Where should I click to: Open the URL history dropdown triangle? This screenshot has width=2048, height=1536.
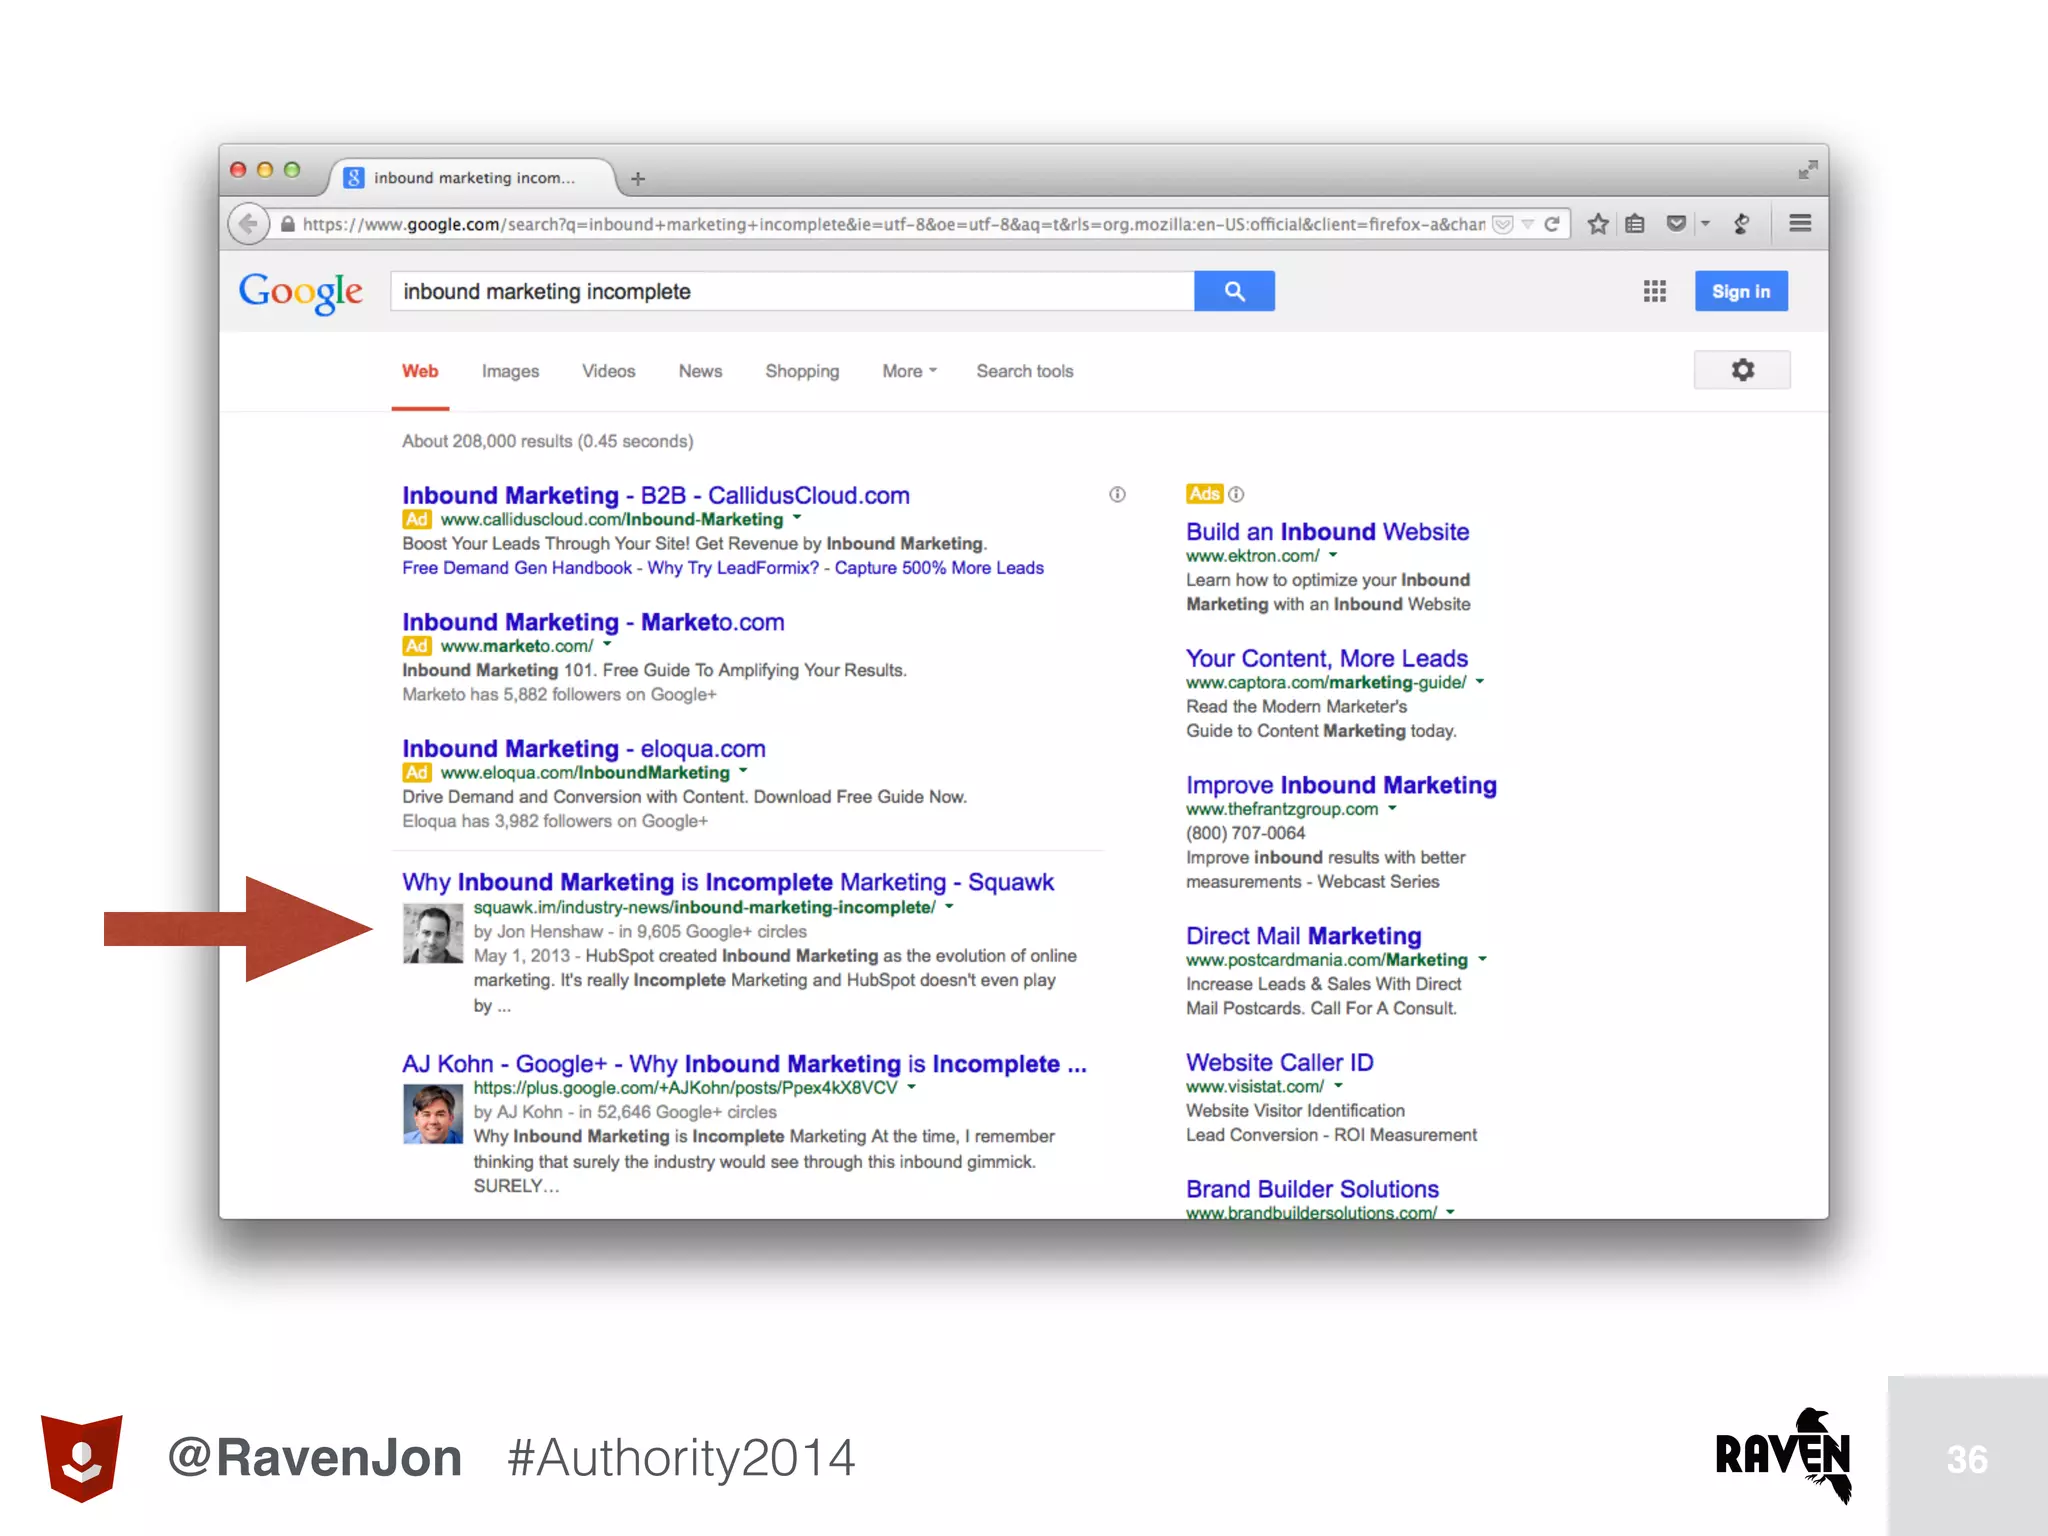pos(1527,224)
